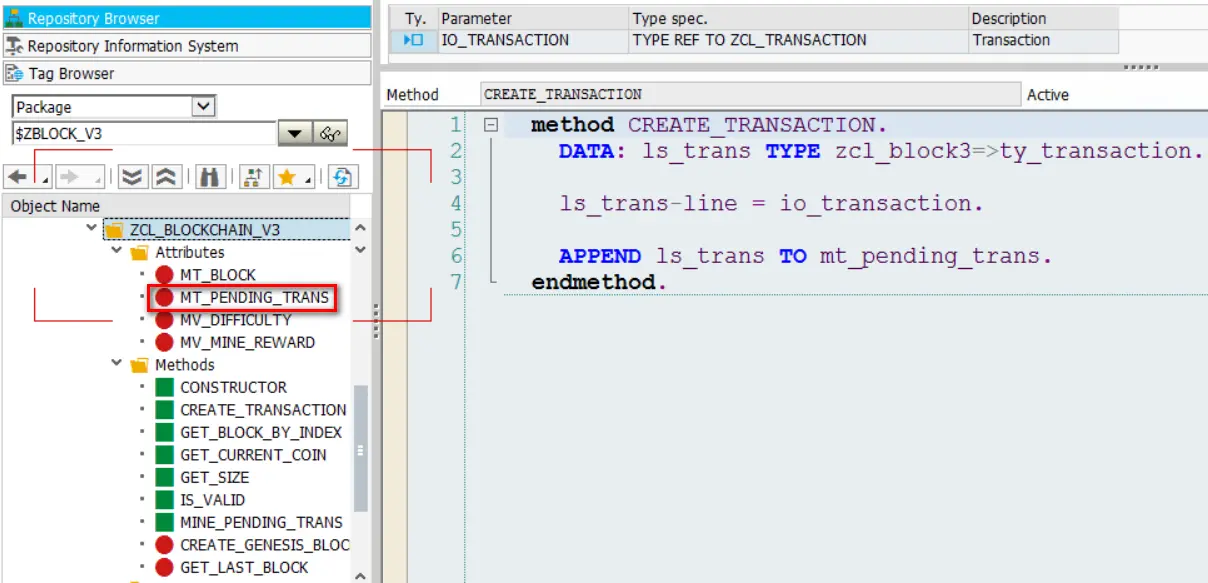Viewport: 1208px width, 583px height.
Task: Open the Tag Browser tab
Action: (185, 73)
